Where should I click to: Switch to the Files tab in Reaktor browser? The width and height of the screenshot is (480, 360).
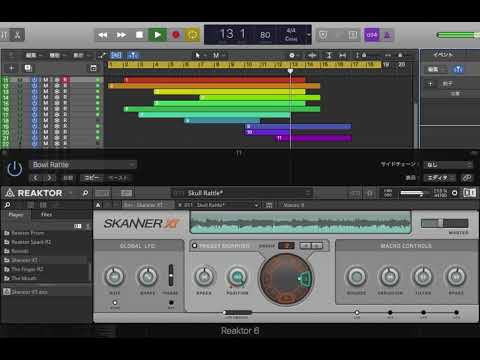pos(46,215)
